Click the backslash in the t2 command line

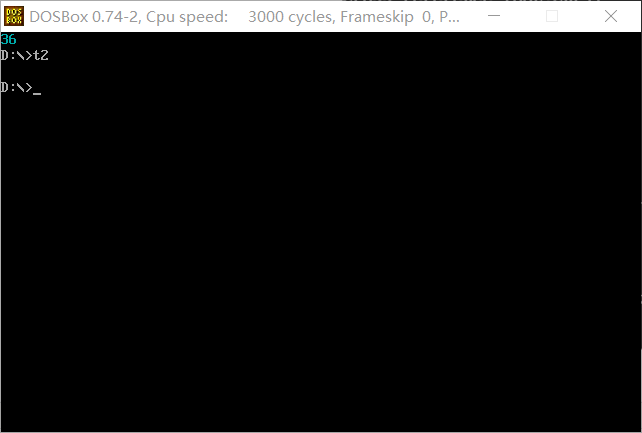click(20, 55)
